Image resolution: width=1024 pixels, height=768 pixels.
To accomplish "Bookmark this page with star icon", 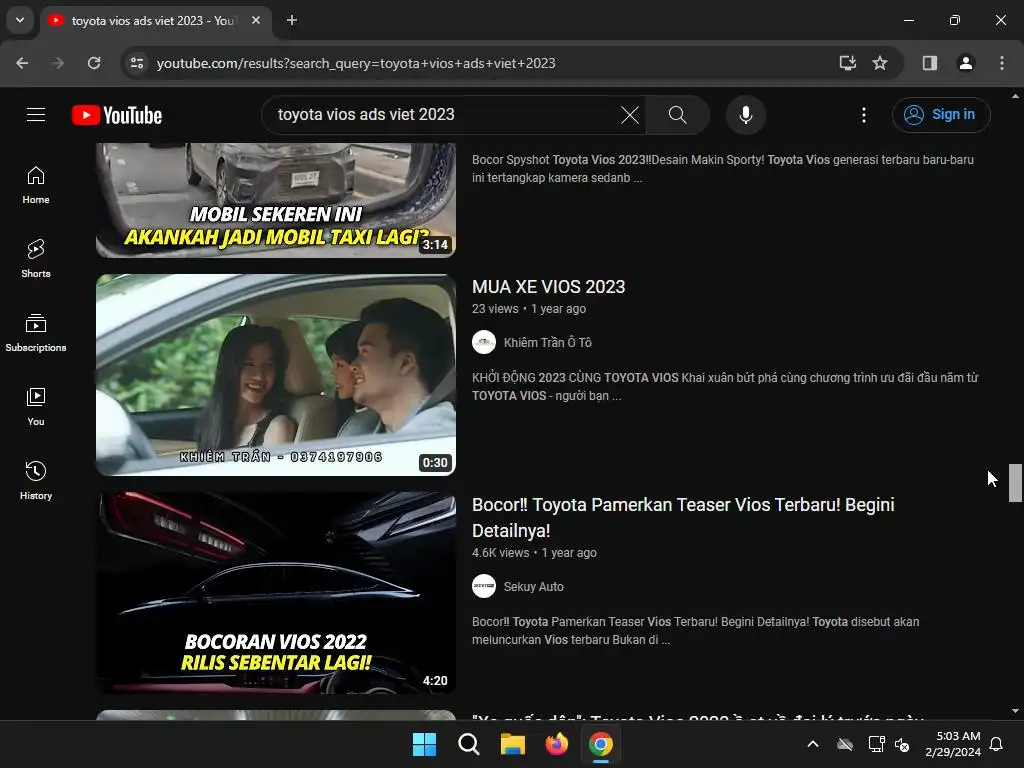I will point(880,63).
